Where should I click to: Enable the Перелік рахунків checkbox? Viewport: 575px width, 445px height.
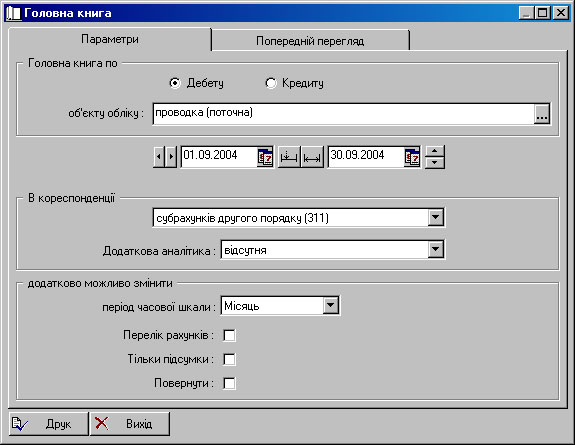coord(230,335)
